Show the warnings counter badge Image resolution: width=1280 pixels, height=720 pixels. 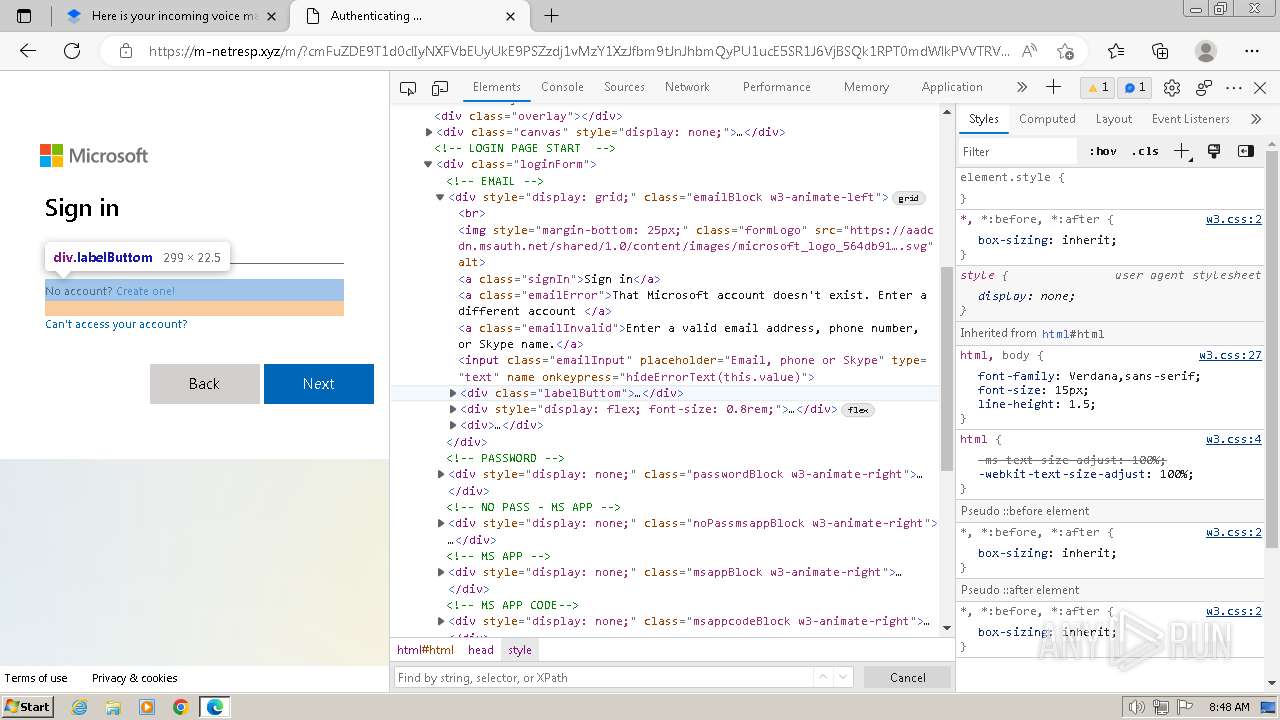click(1098, 87)
